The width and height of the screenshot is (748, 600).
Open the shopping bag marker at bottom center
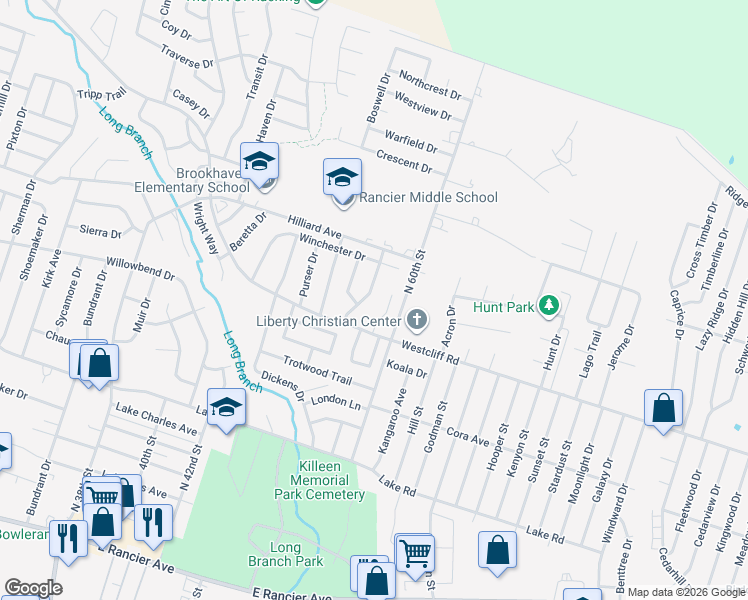click(x=377, y=581)
